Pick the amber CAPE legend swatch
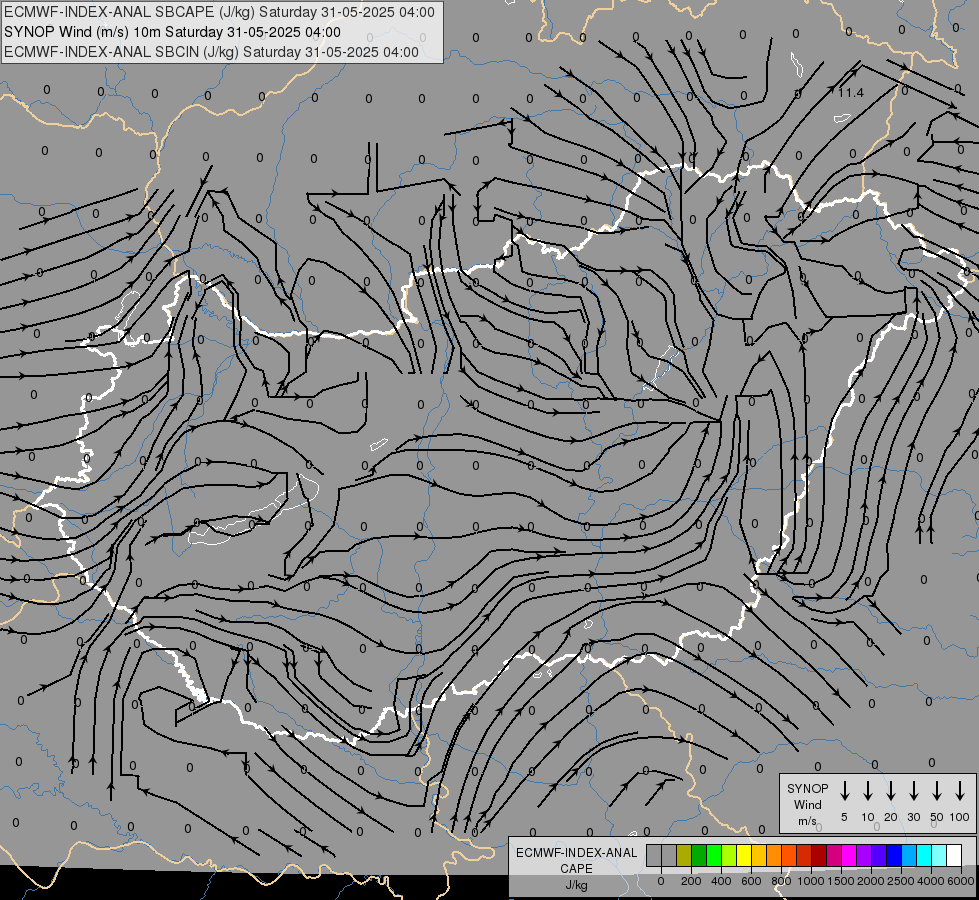Screen dimensions: 979x900 (x=759, y=855)
